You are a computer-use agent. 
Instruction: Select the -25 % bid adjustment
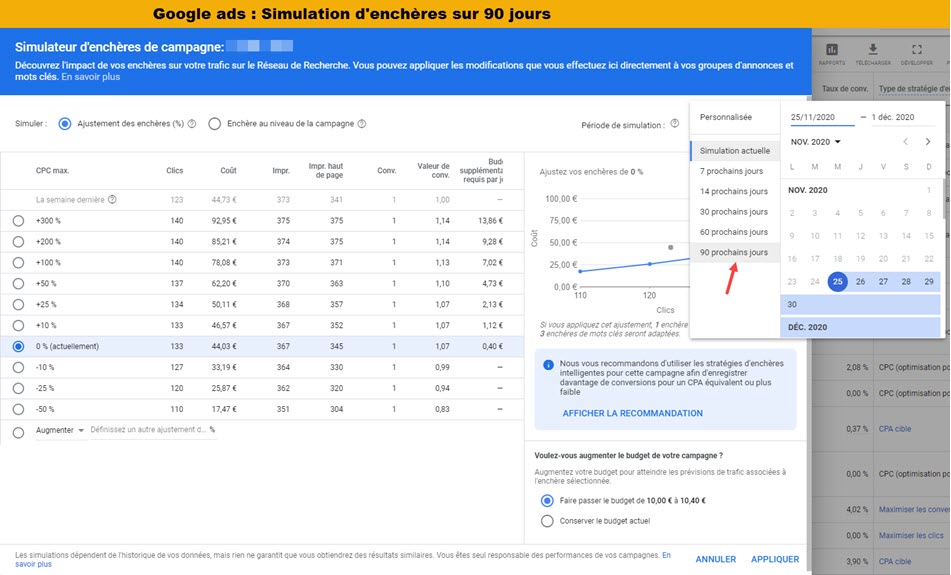[x=18, y=388]
